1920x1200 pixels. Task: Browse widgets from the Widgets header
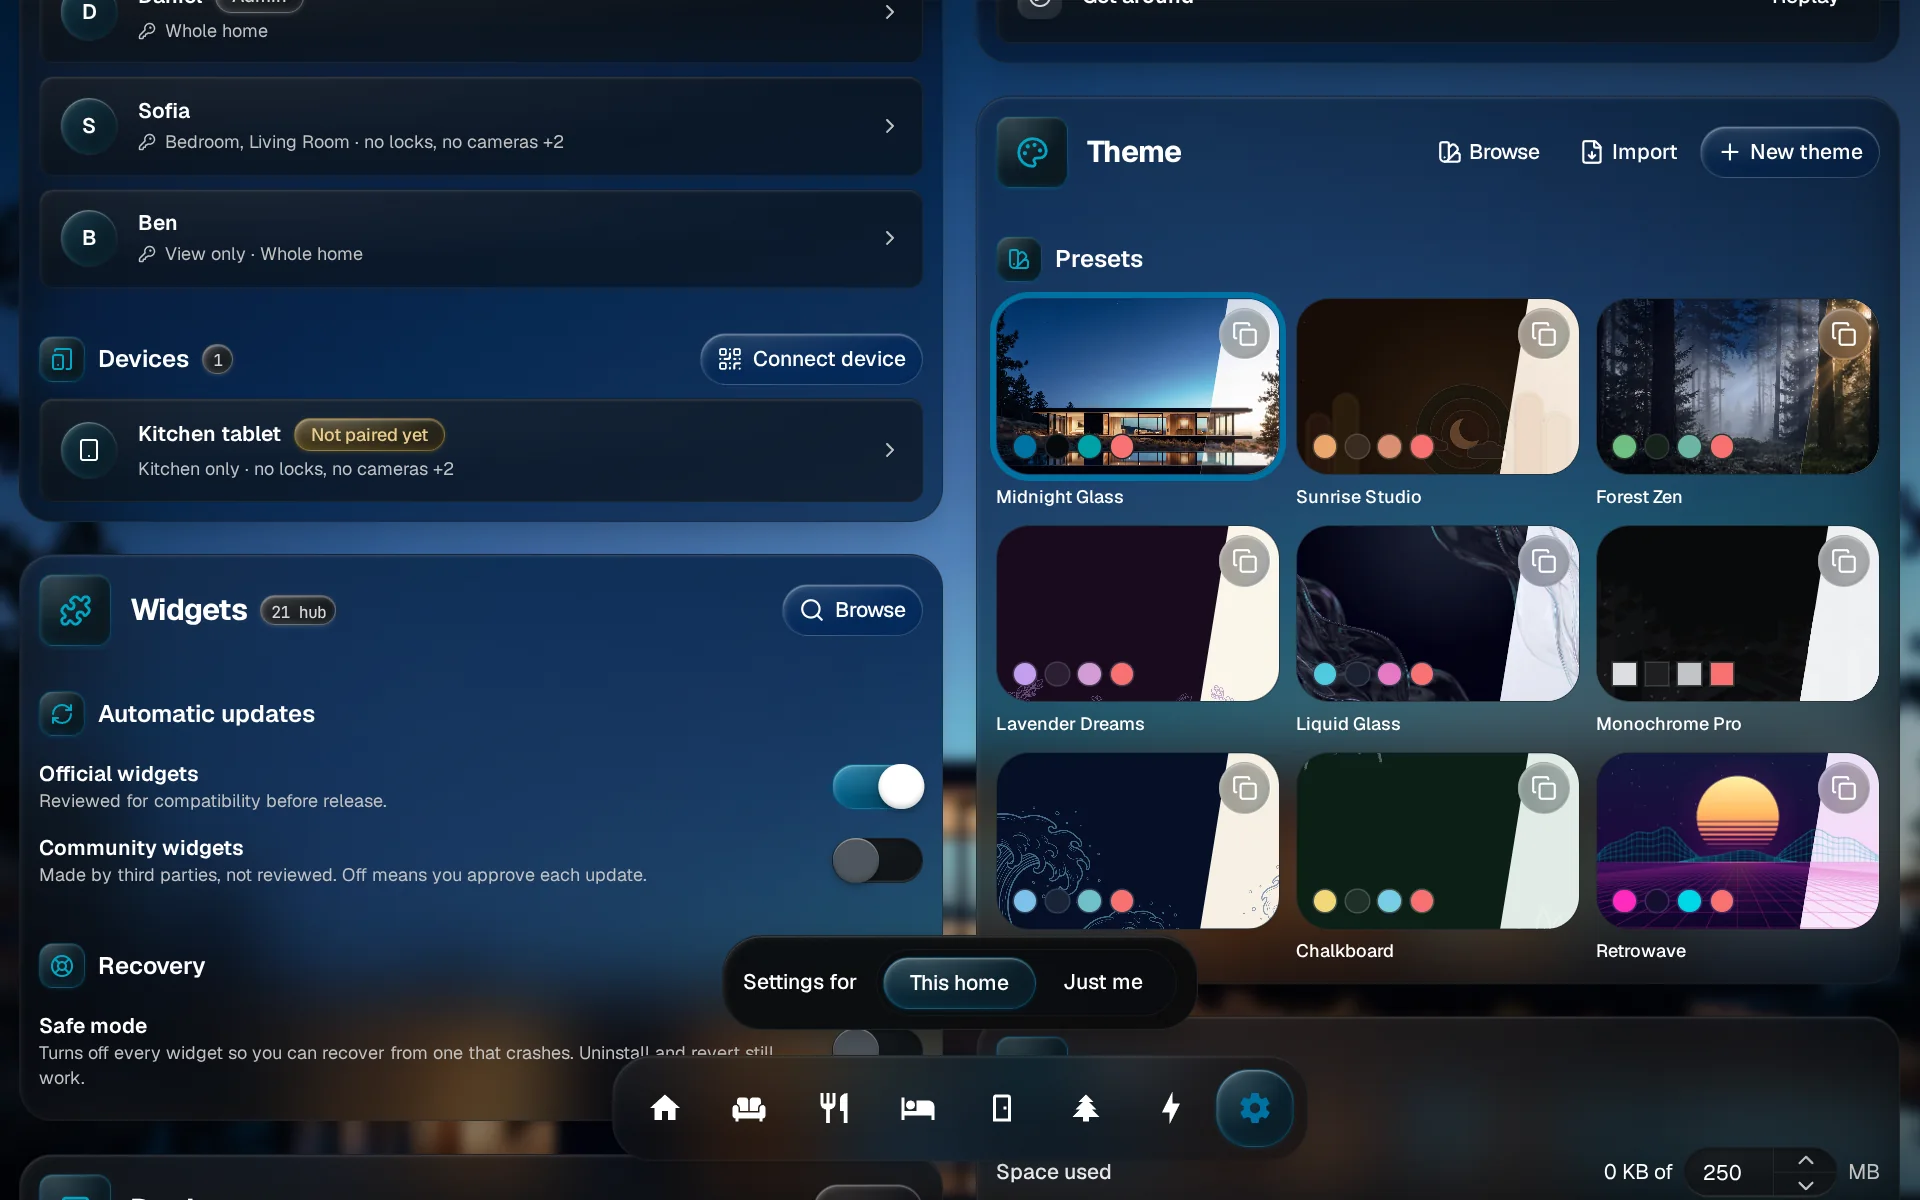[x=852, y=610]
